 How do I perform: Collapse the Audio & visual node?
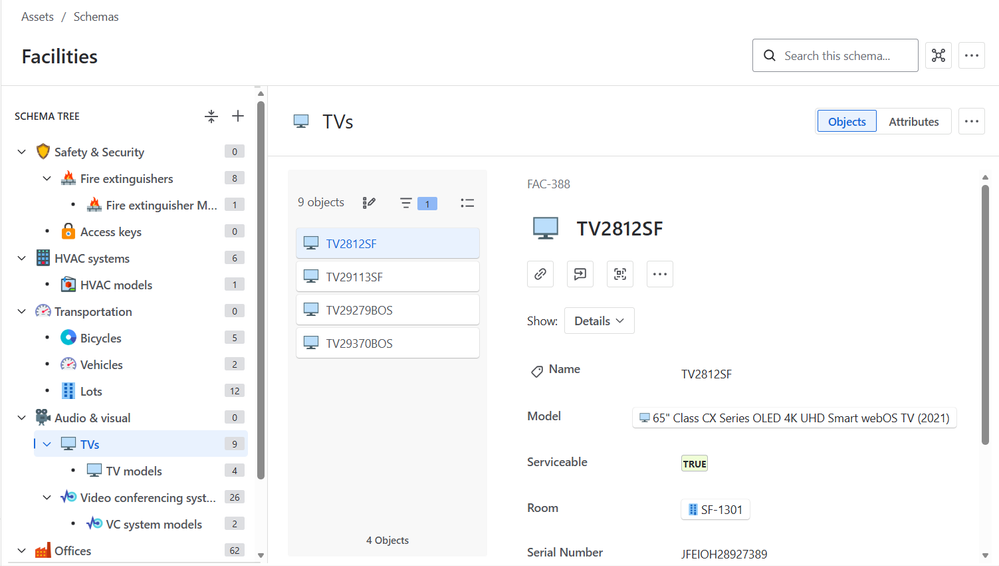22,417
